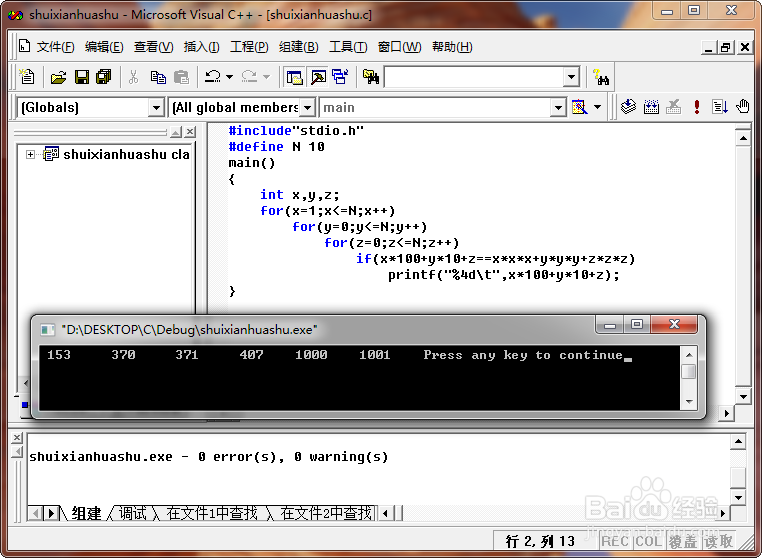This screenshot has width=762, height=558.
Task: Click the document icon left of menu bar
Action: (24, 46)
